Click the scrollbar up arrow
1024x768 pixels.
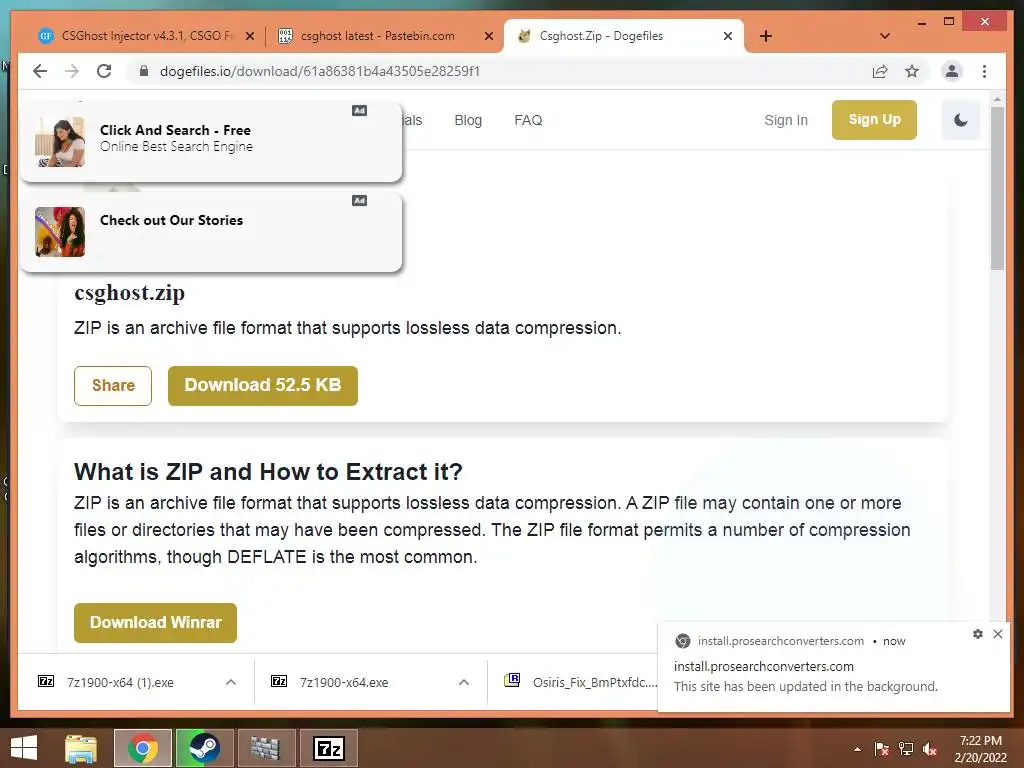point(997,99)
